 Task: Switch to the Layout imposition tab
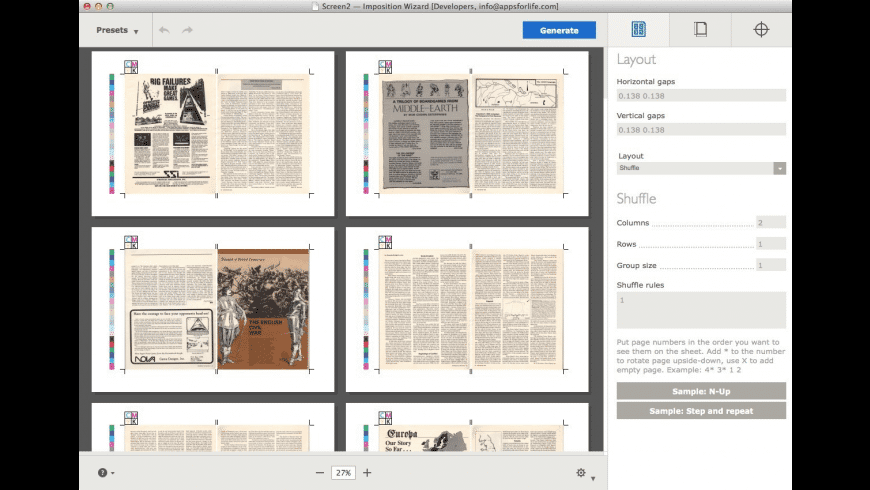[639, 29]
